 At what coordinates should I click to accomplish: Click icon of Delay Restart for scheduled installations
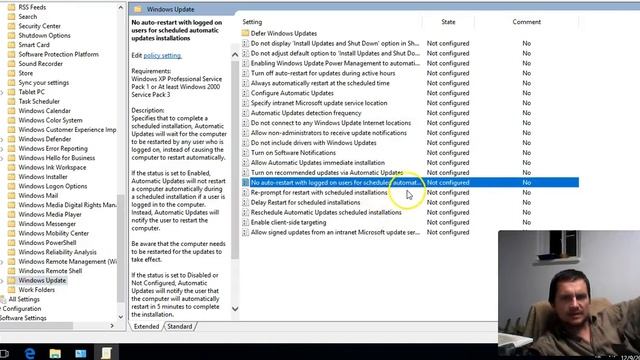tap(245, 202)
